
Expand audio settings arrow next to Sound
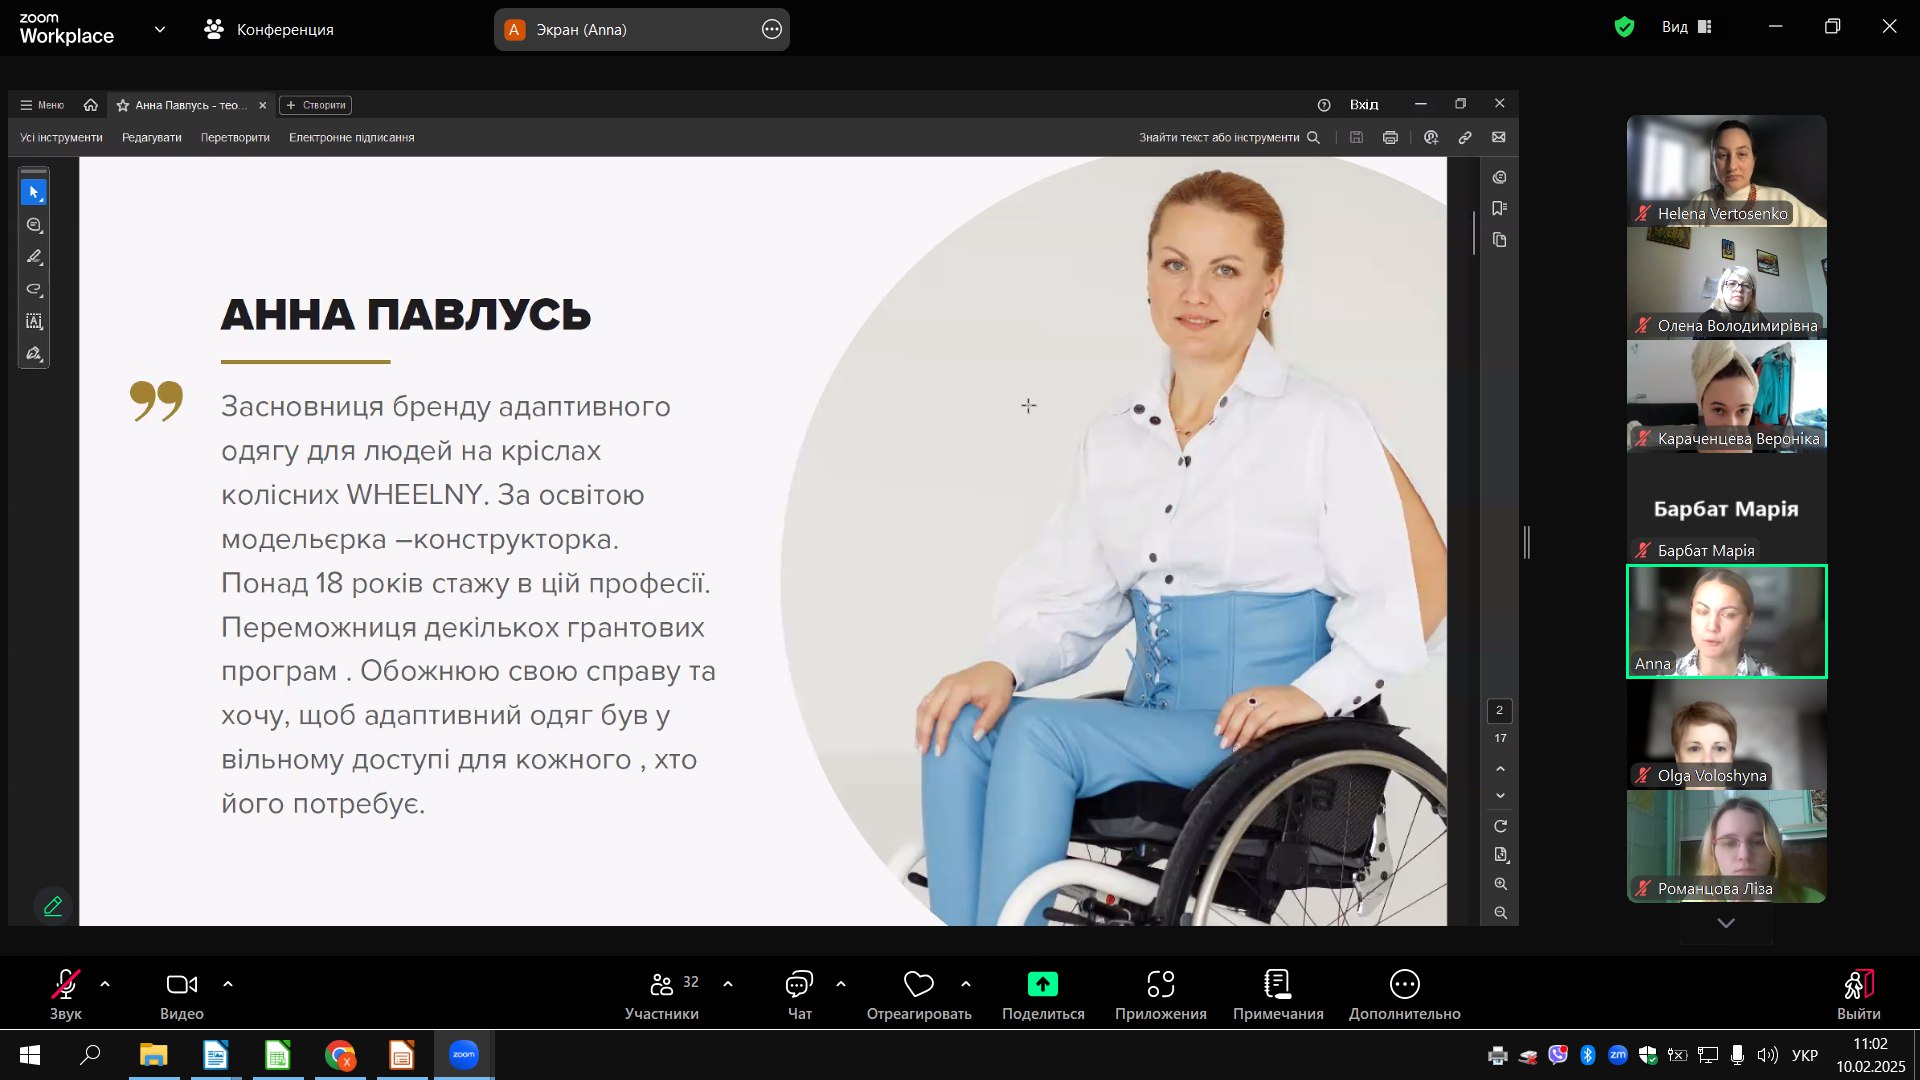[x=105, y=984]
